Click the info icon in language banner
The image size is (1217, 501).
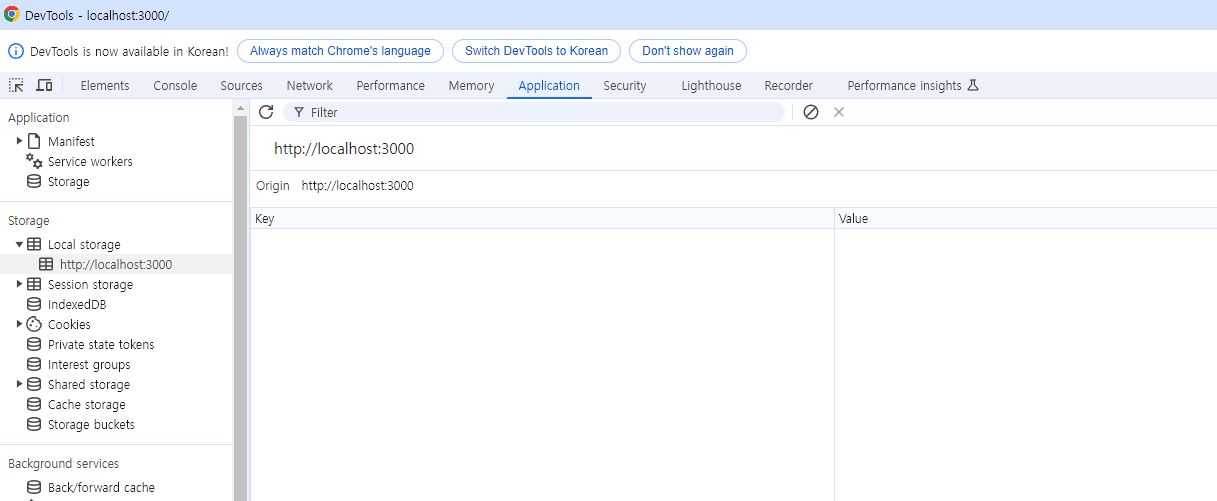[x=16, y=51]
